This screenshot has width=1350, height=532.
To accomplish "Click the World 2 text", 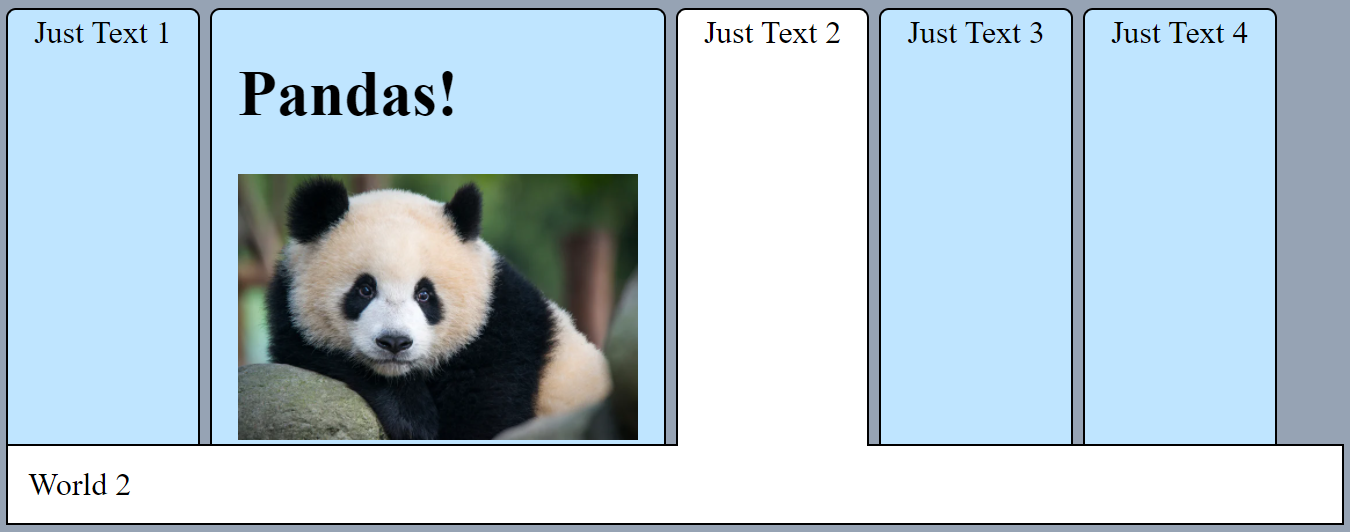I will [x=80, y=485].
